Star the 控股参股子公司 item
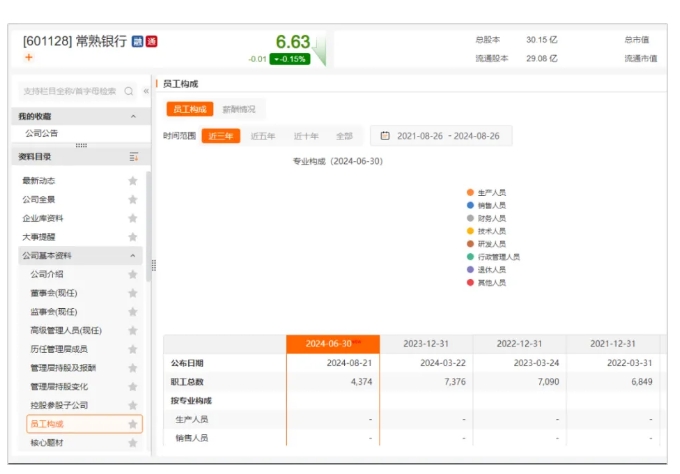Image resolution: width=680 pixels, height=474 pixels. tap(133, 405)
